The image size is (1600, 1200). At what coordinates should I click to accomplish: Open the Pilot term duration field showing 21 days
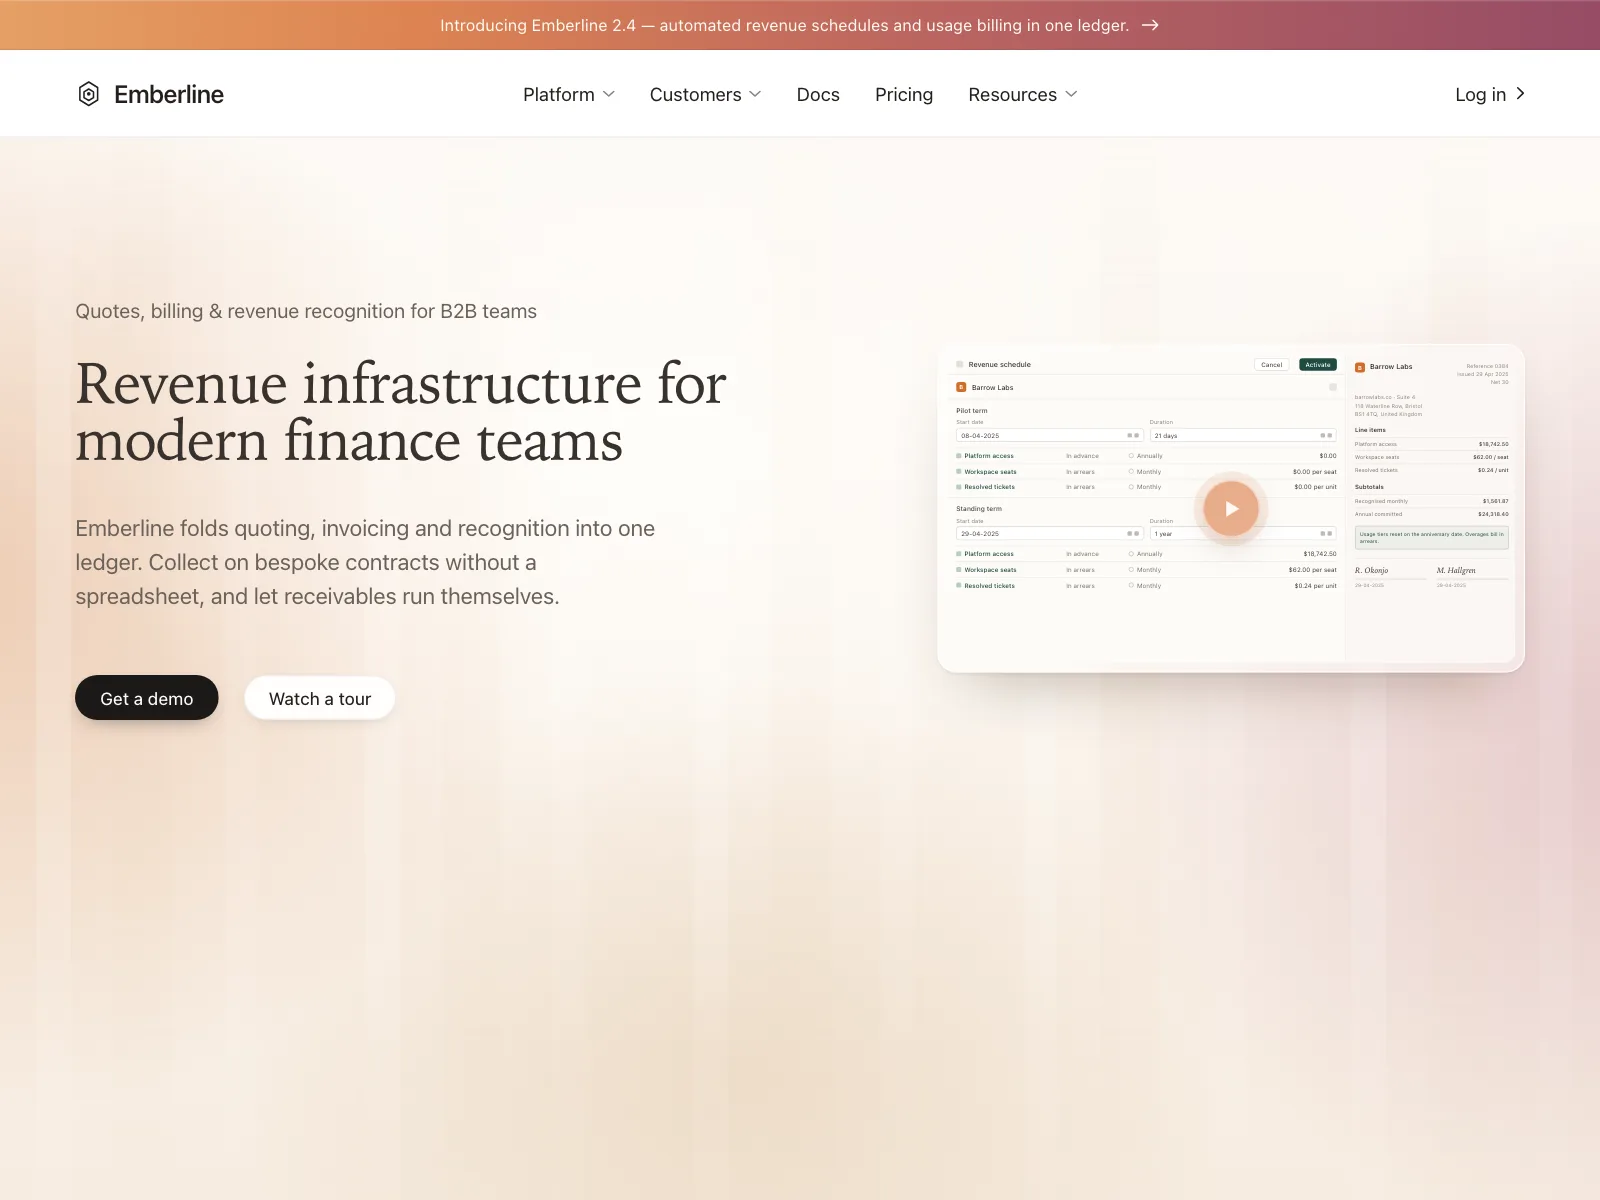pyautogui.click(x=1243, y=436)
